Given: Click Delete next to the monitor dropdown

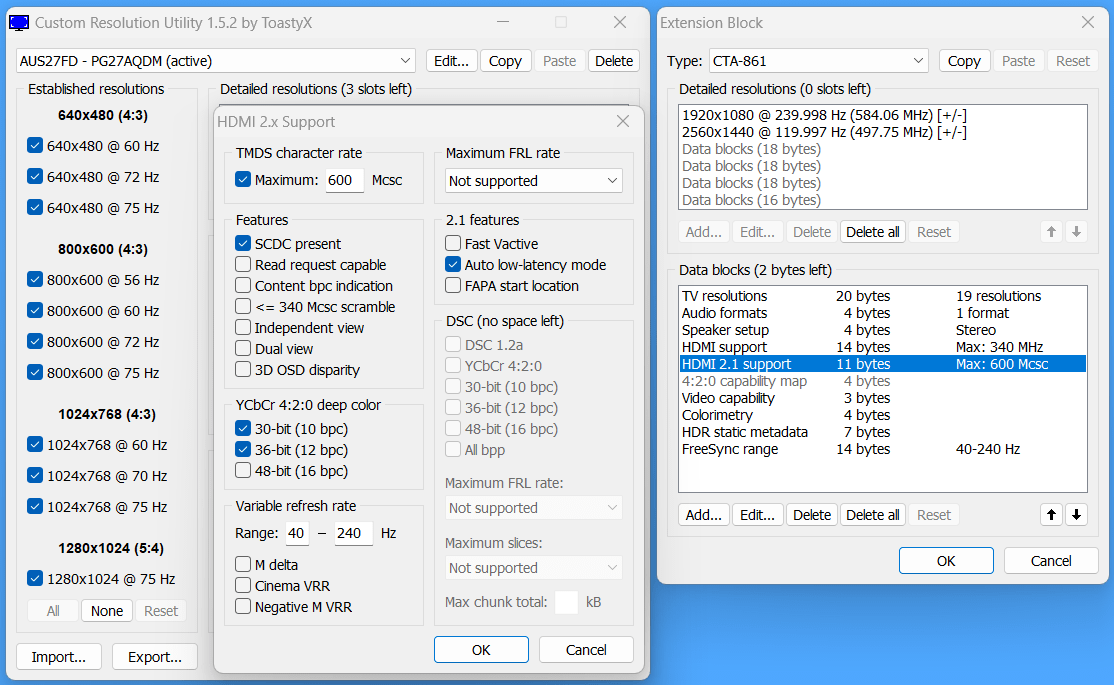Looking at the screenshot, I should point(614,61).
